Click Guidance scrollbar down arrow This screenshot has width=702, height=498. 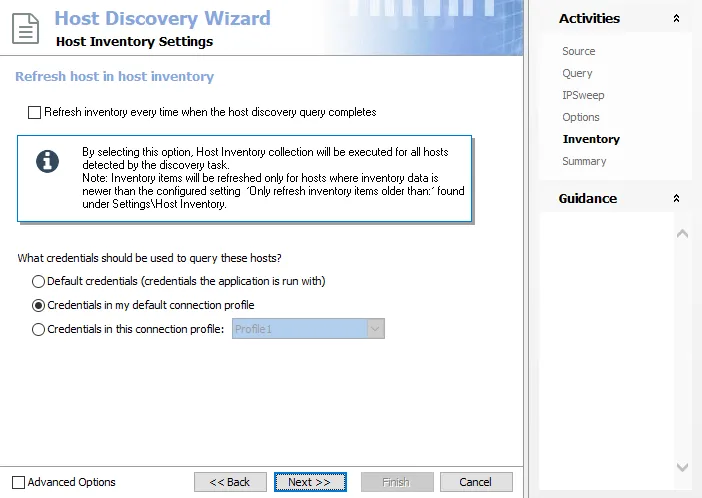[682, 467]
